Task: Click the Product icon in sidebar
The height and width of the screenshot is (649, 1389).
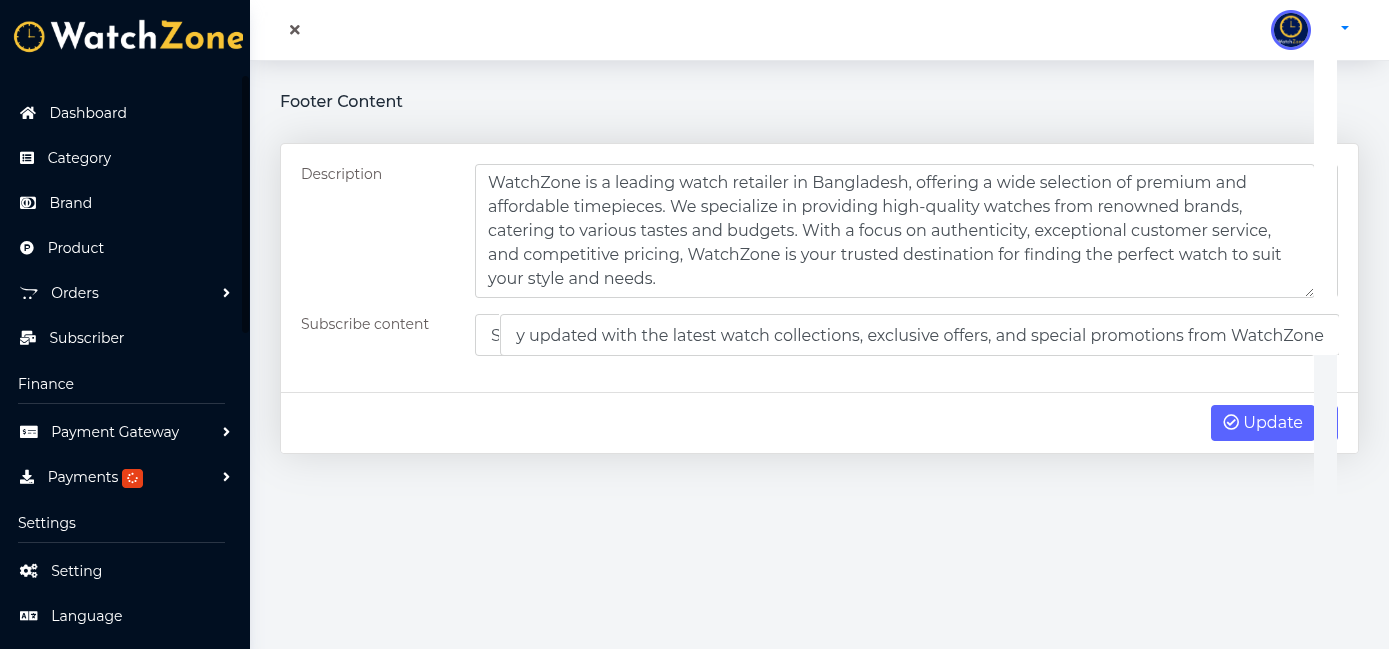Action: (x=27, y=248)
